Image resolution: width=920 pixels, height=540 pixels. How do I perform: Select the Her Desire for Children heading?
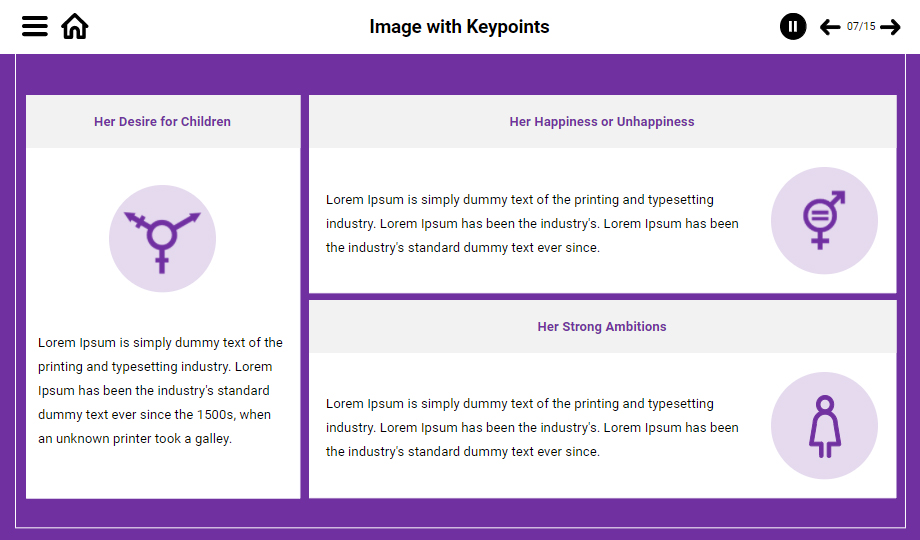162,122
